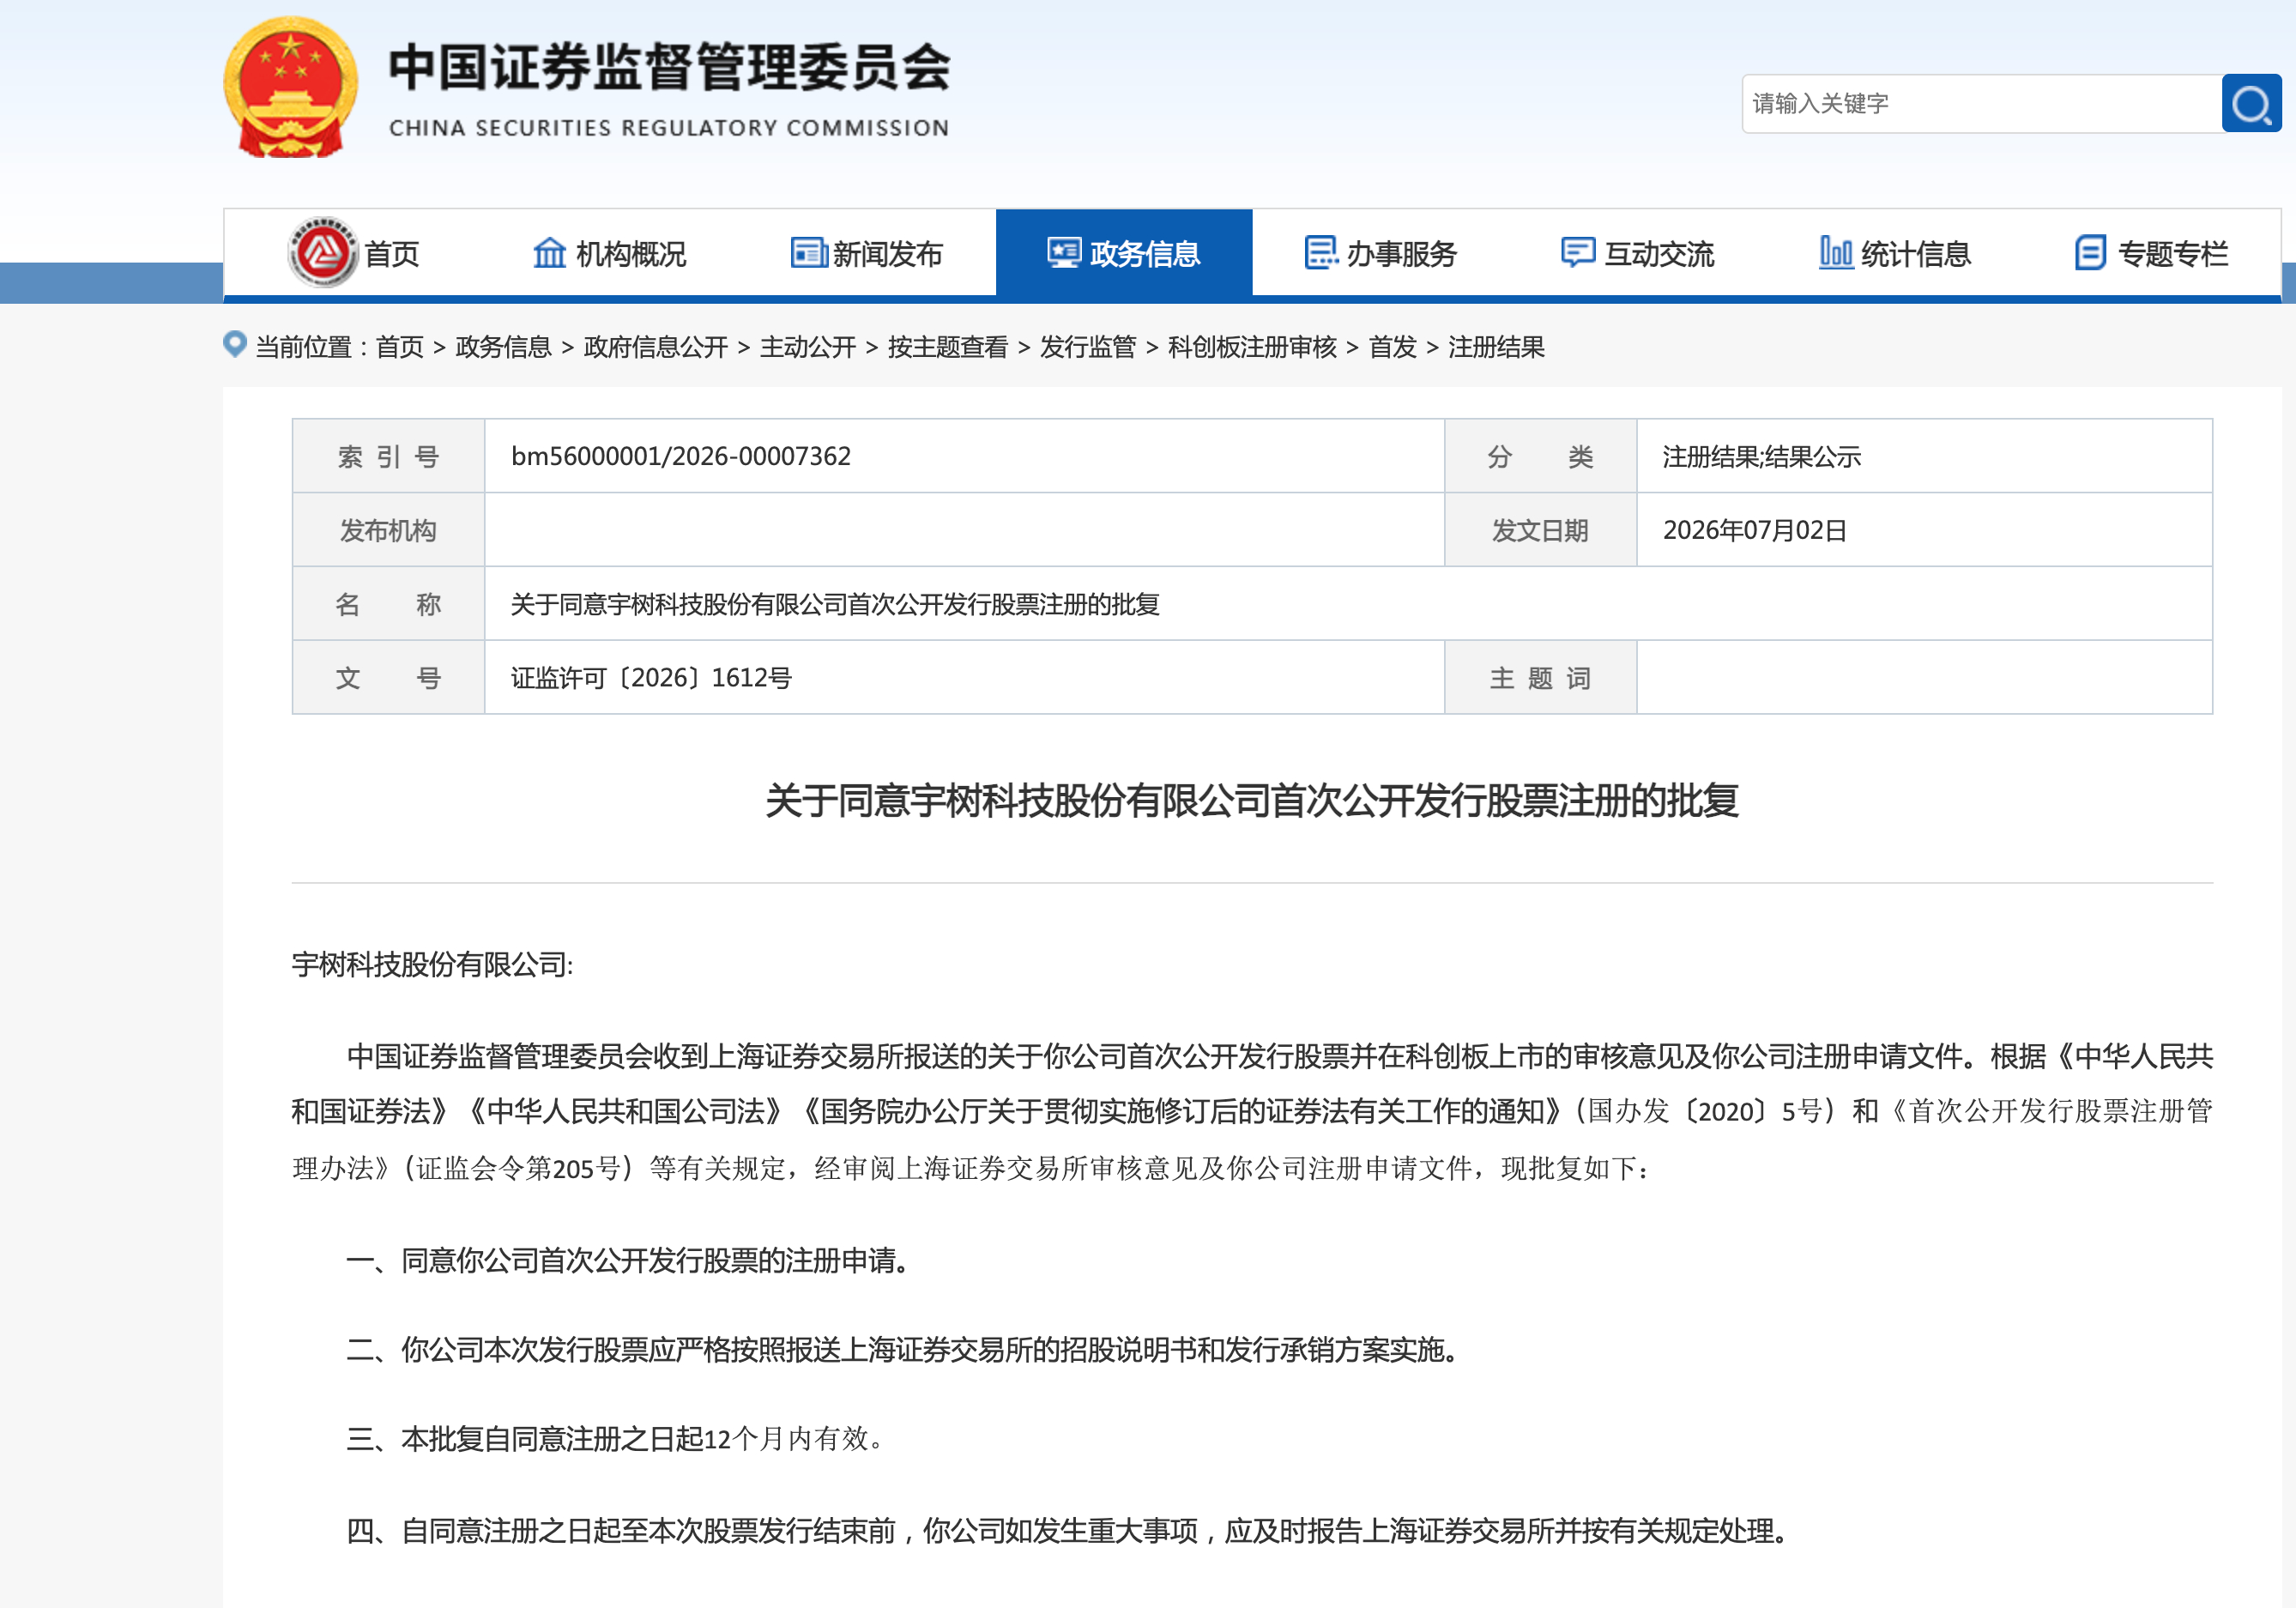
Task: Open the 首页 navigation tab
Action: pyautogui.click(x=353, y=253)
